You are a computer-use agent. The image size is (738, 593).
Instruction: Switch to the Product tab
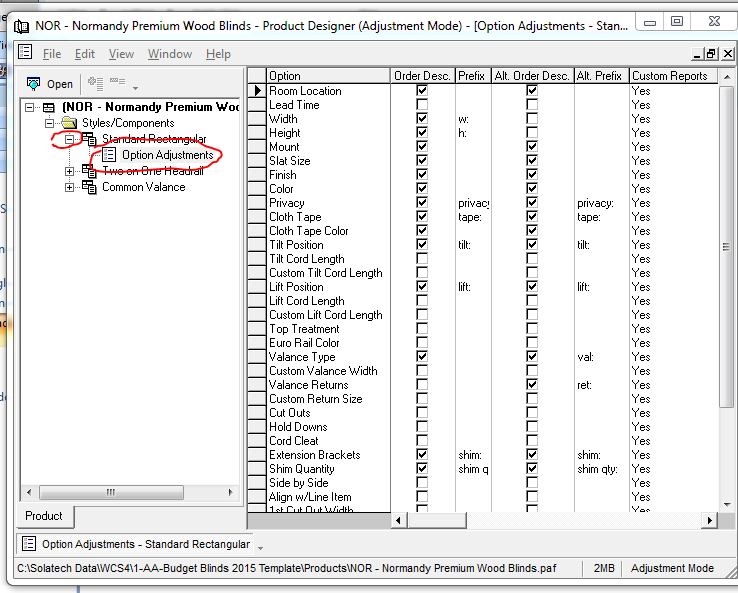pos(44,516)
